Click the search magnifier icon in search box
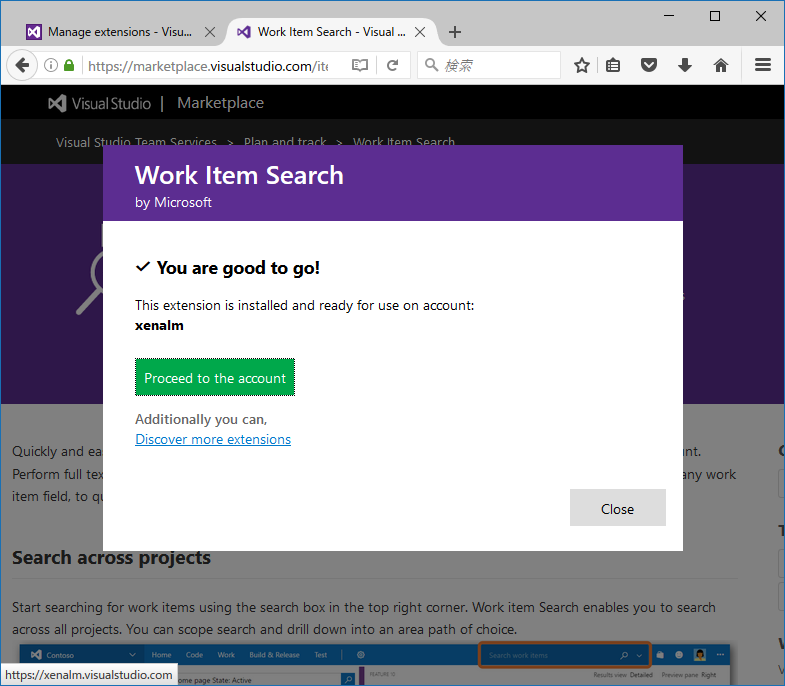Image resolution: width=785 pixels, height=686 pixels. [x=431, y=65]
